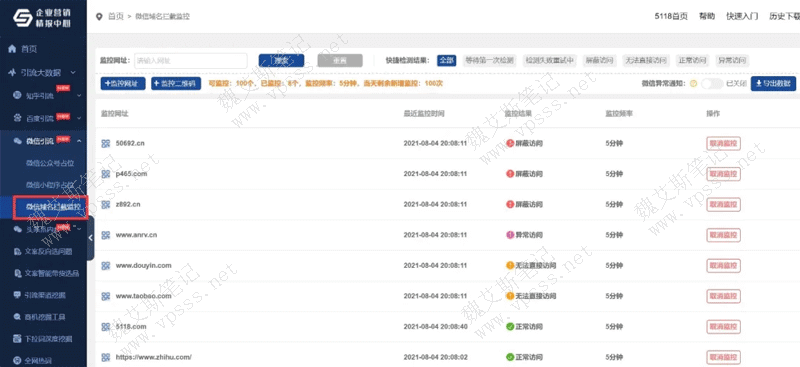Click the +监控网址 button
Screen dimensions: 800x367
click(x=123, y=84)
